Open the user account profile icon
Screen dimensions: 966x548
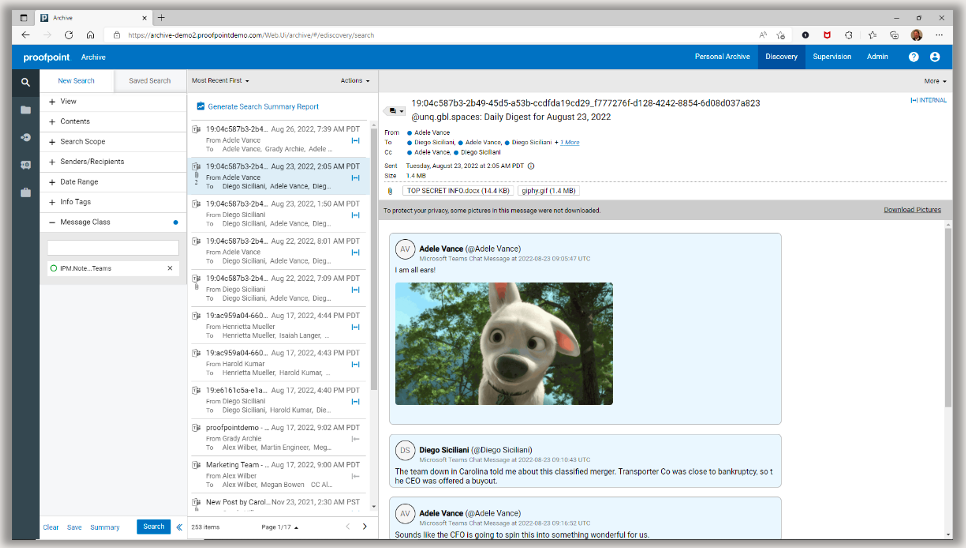(935, 57)
